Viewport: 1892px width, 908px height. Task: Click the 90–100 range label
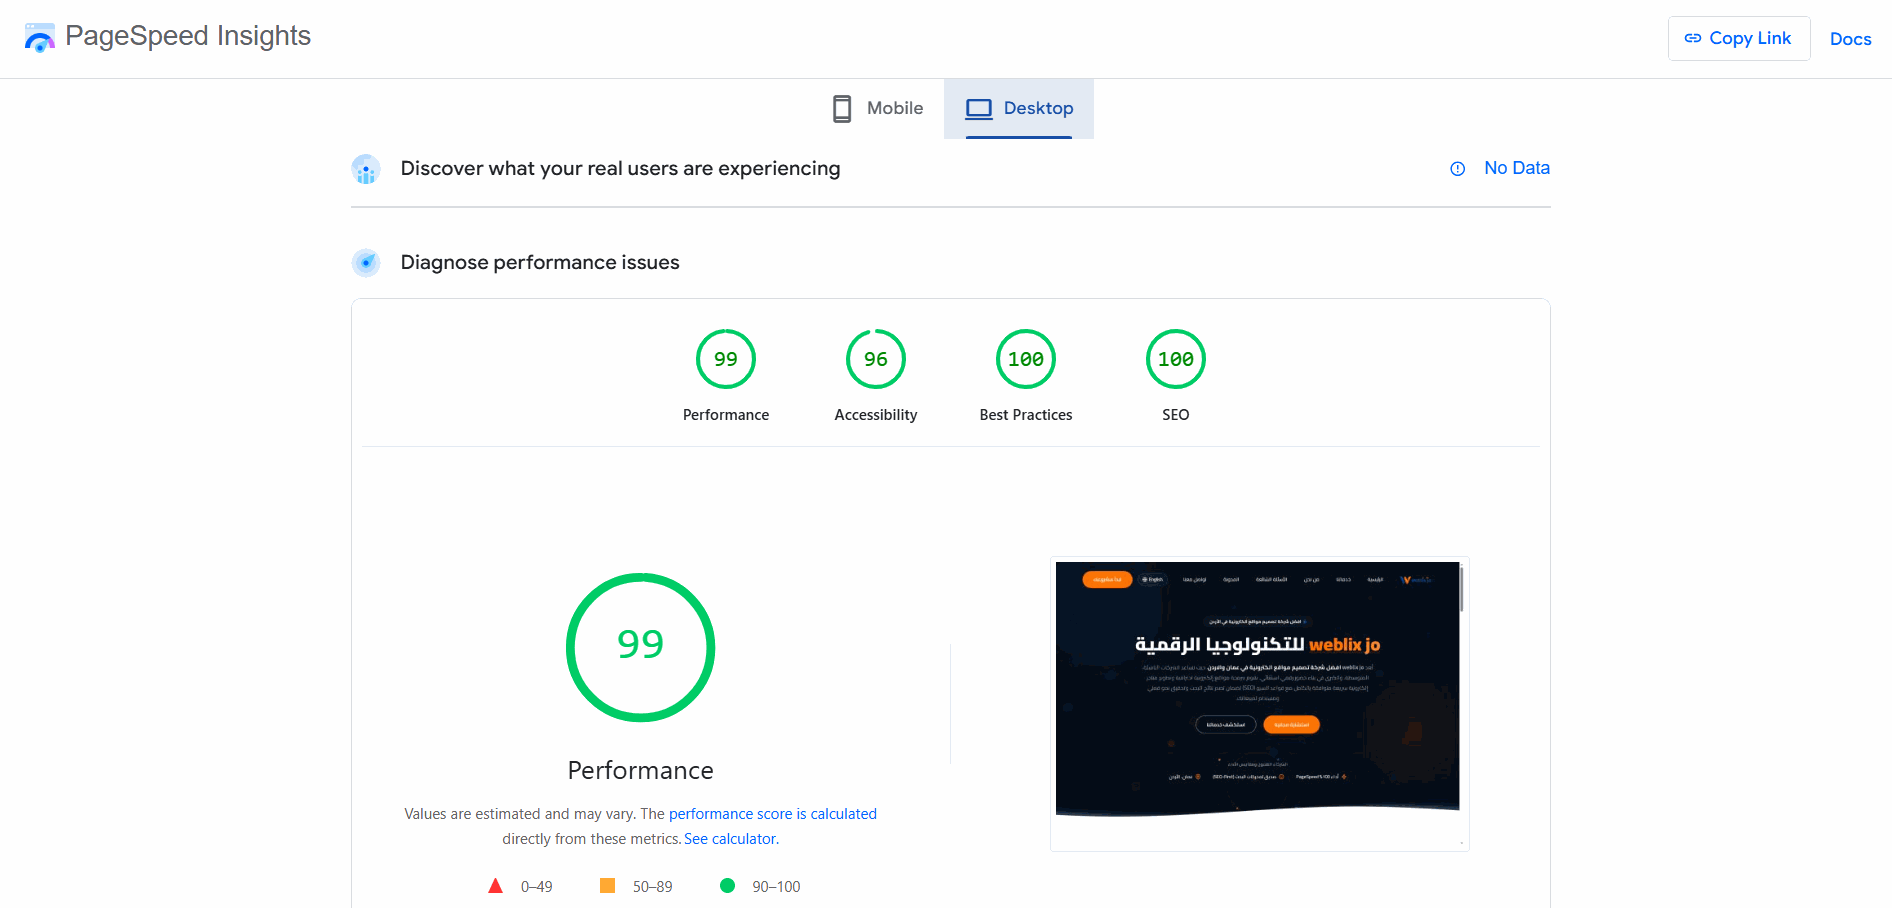pos(776,887)
